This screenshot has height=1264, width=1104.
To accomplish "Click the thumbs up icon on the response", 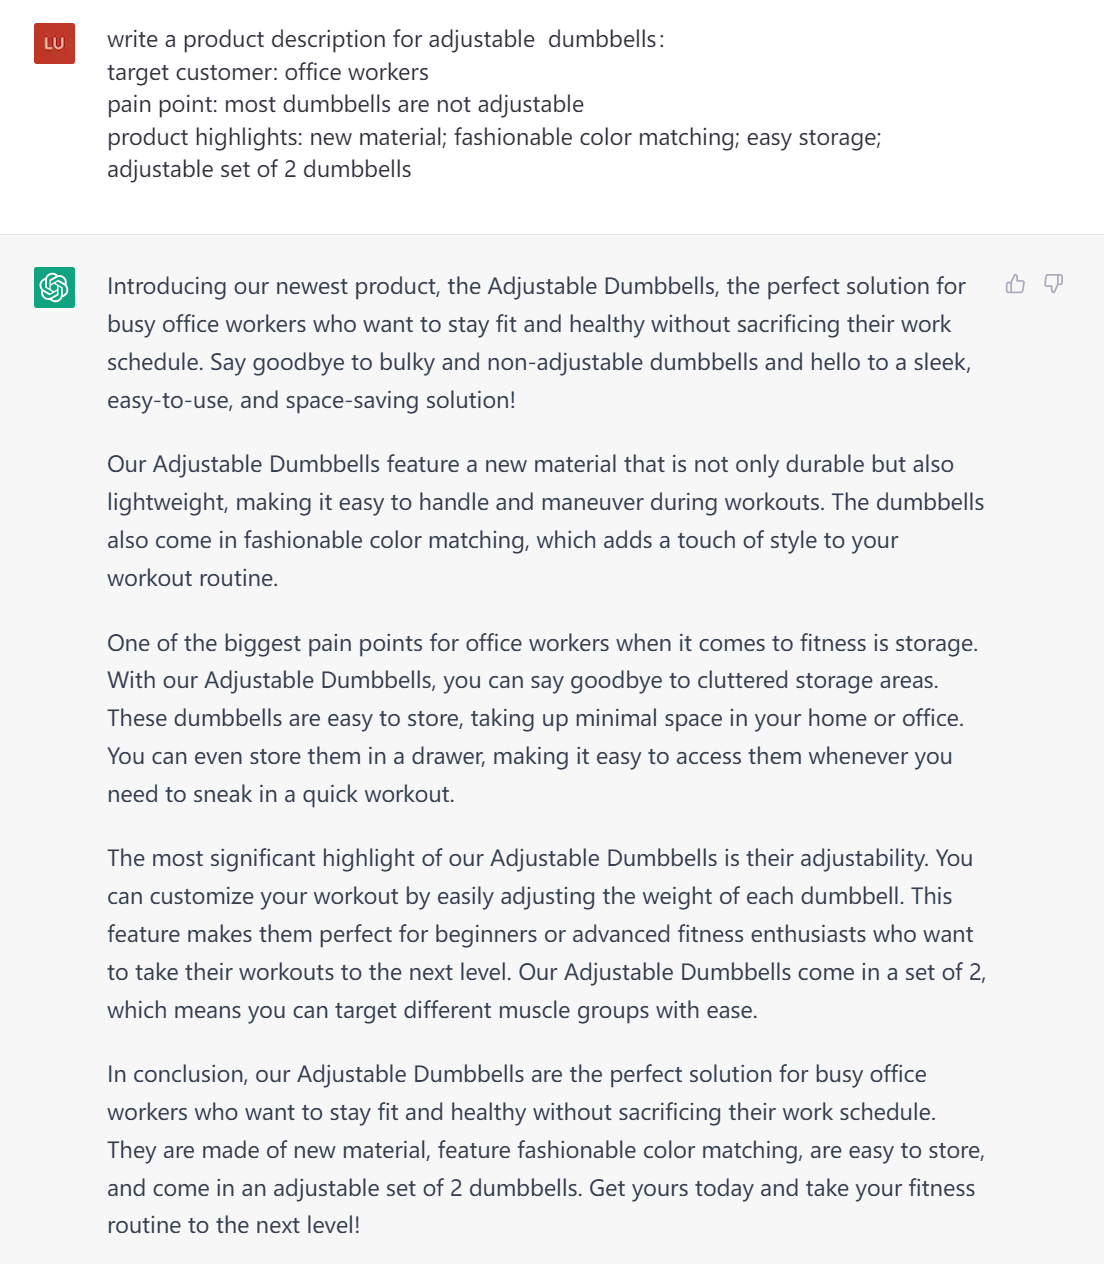I will pyautogui.click(x=1015, y=285).
